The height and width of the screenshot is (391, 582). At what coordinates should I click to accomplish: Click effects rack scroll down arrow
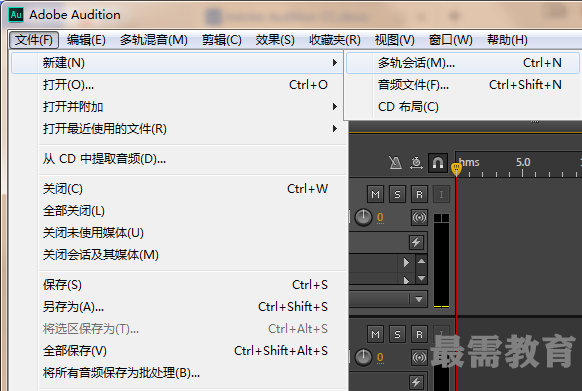click(421, 278)
